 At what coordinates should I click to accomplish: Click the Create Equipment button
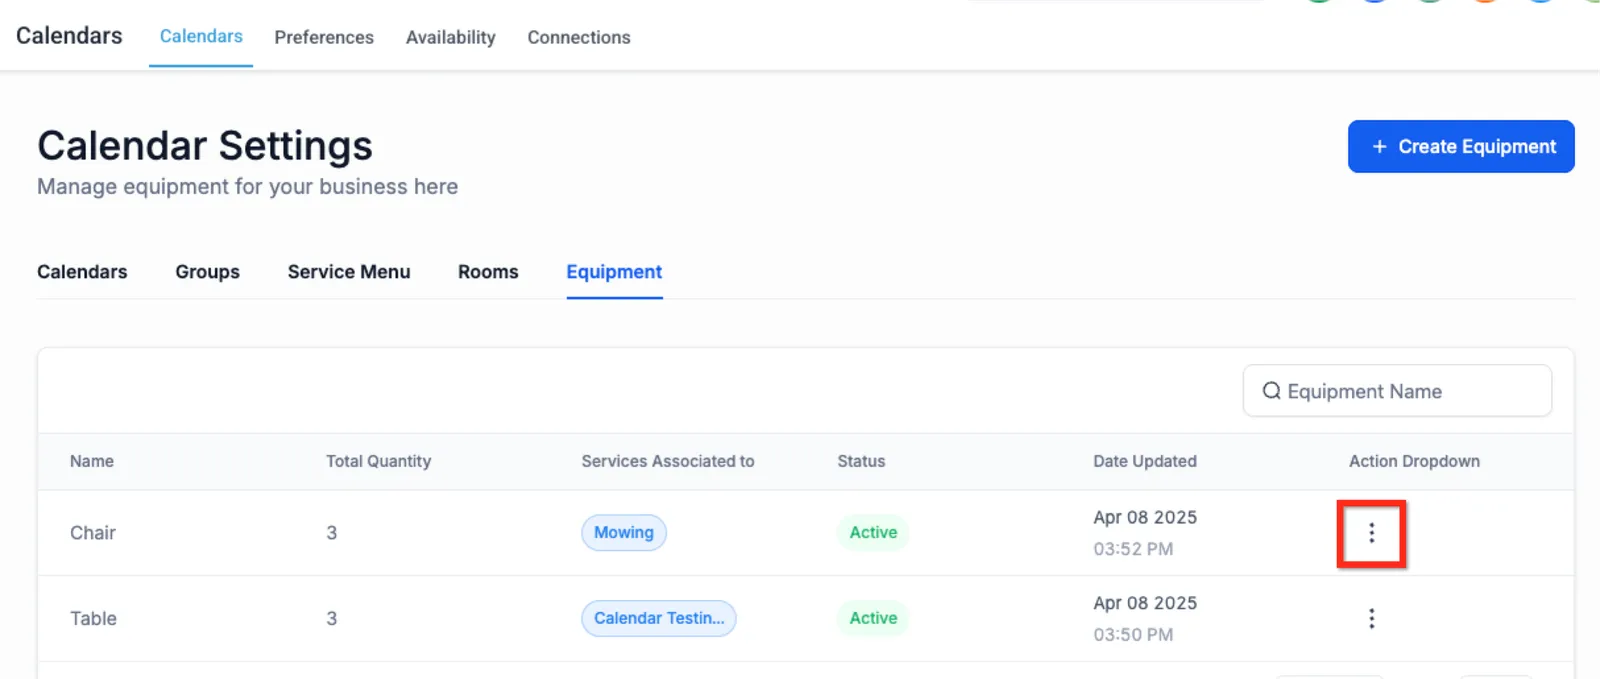(x=1461, y=147)
